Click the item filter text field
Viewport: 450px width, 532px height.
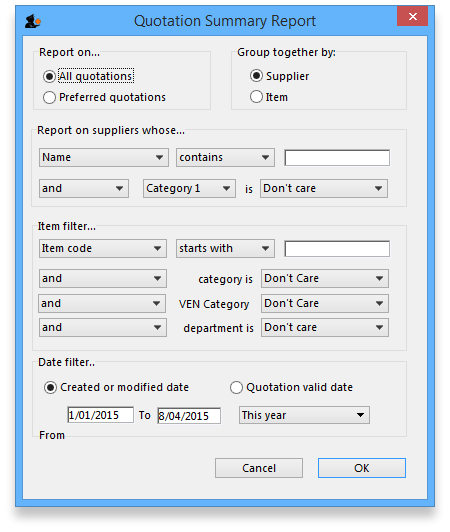(x=337, y=249)
